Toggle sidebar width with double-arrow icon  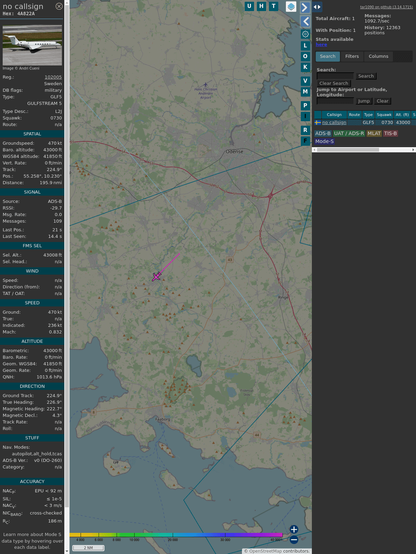click(x=317, y=7)
